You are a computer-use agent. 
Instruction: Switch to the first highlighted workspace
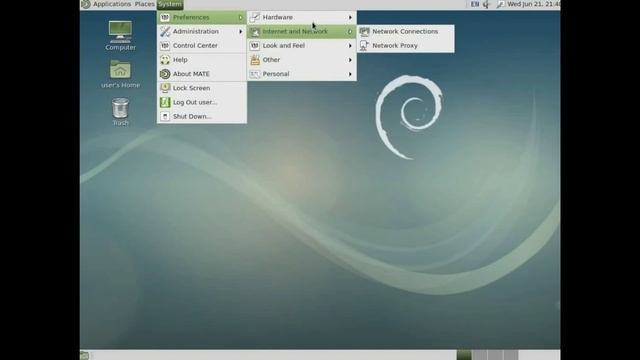(x=464, y=355)
